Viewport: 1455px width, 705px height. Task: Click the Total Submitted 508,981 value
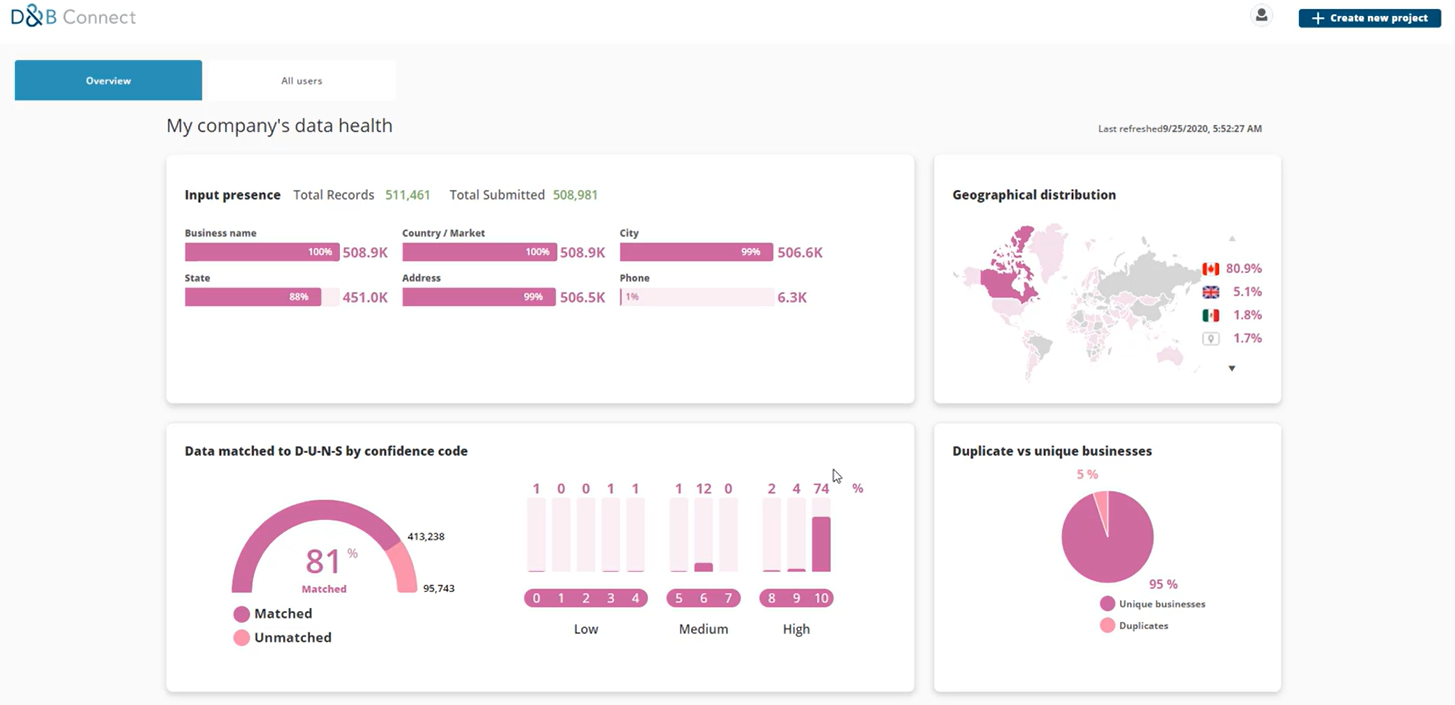pyautogui.click(x=575, y=195)
